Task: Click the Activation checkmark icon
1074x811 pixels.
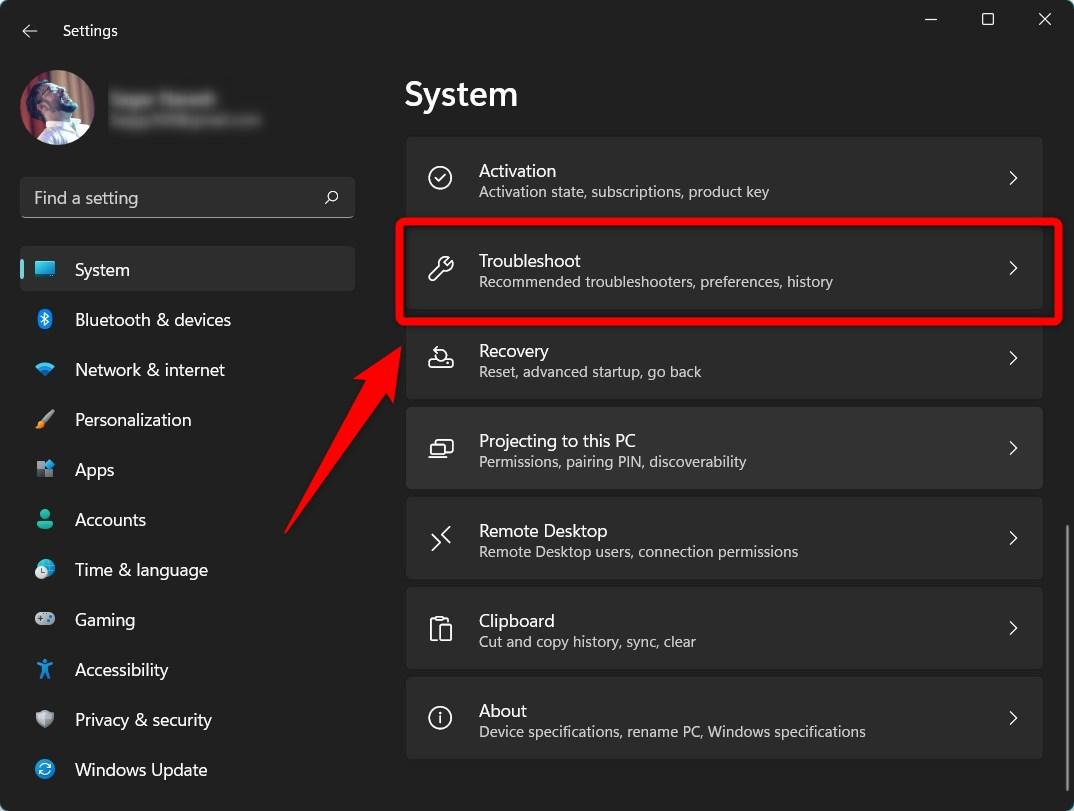Action: (440, 178)
